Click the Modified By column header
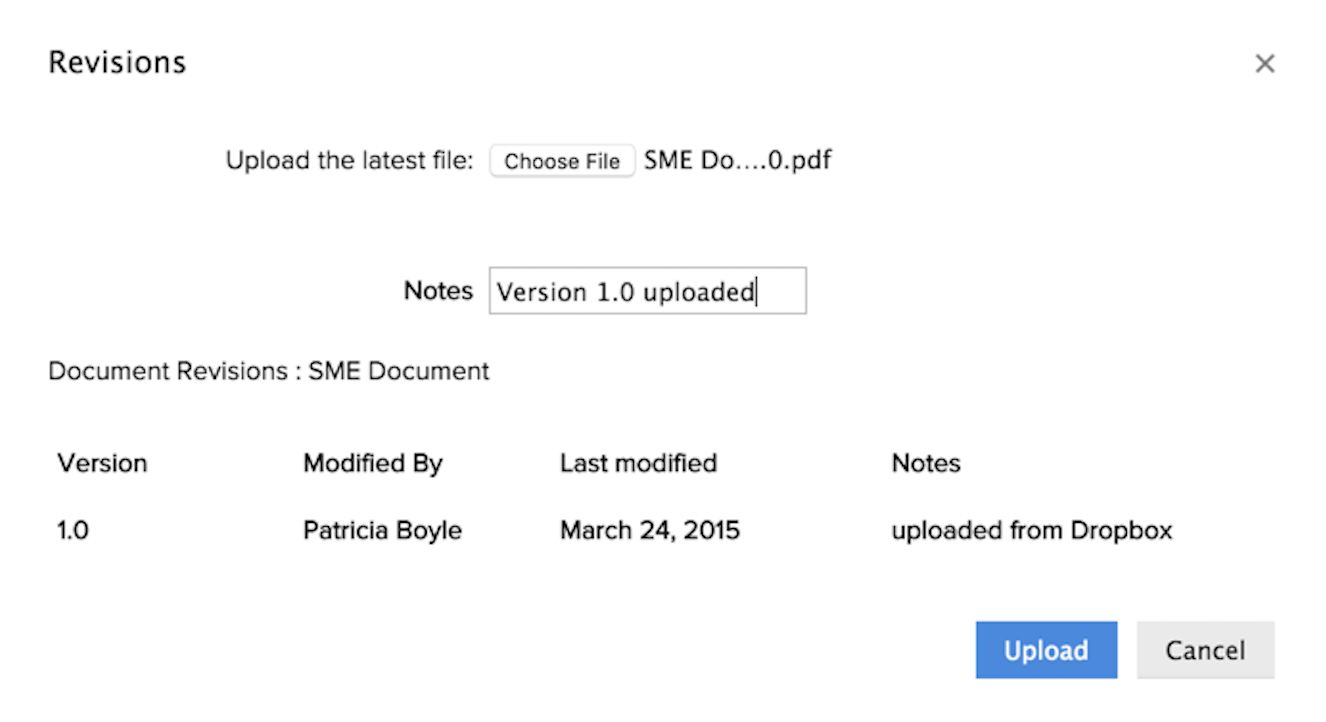 click(372, 463)
